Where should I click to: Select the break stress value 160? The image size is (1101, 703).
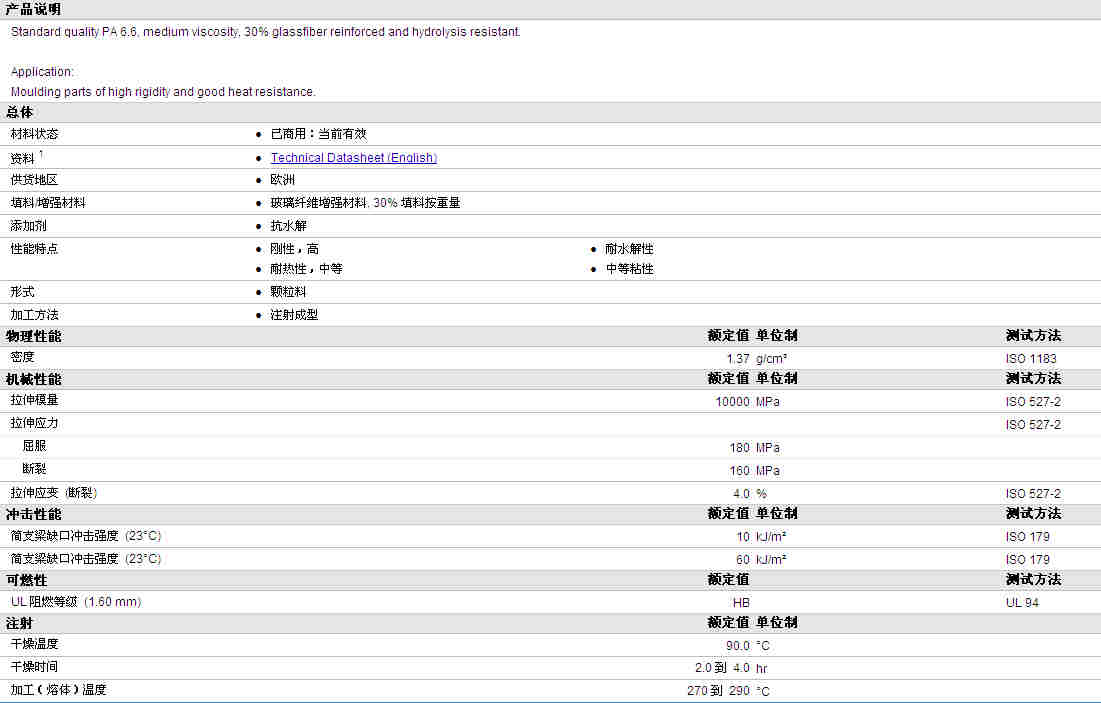pyautogui.click(x=740, y=471)
